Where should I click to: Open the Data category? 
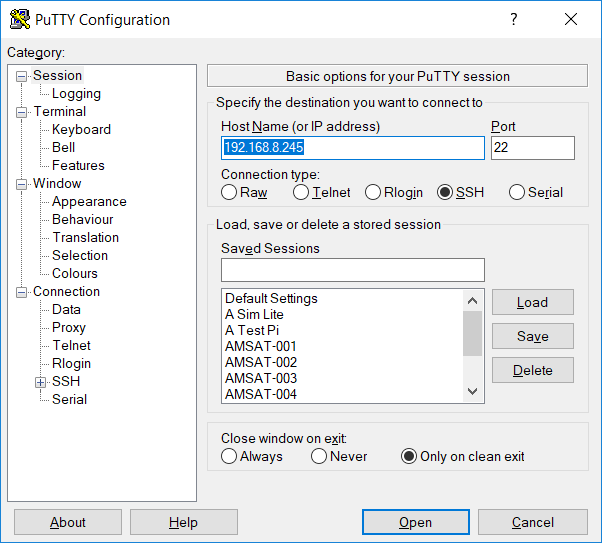coord(66,310)
